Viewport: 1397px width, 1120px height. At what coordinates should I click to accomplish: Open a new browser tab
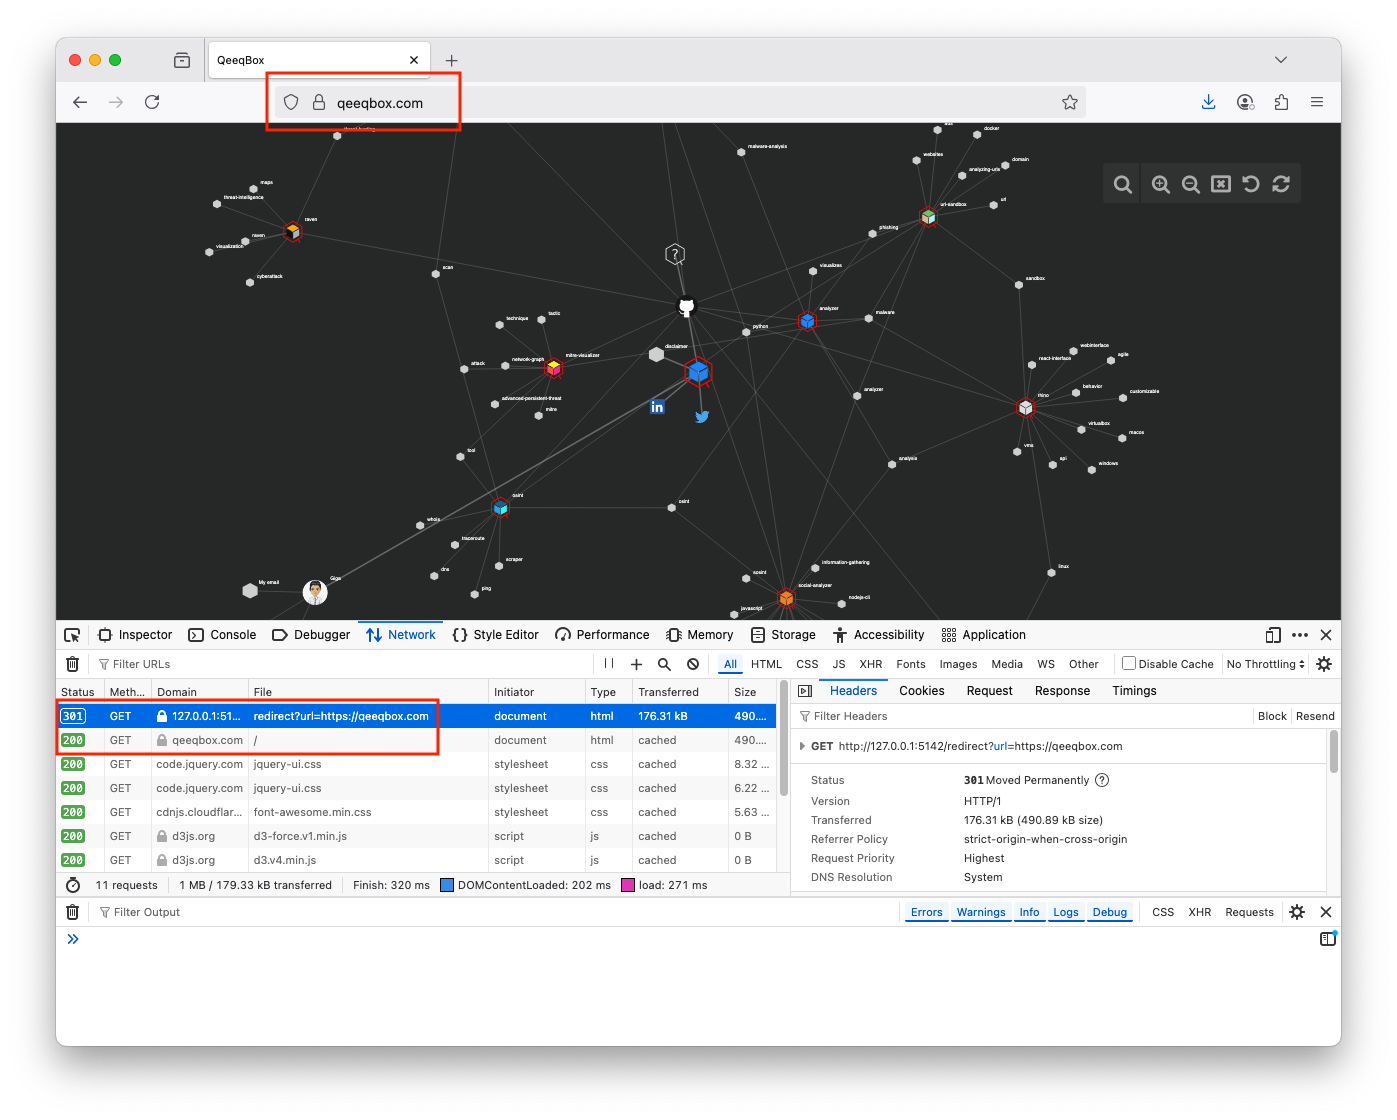[451, 60]
